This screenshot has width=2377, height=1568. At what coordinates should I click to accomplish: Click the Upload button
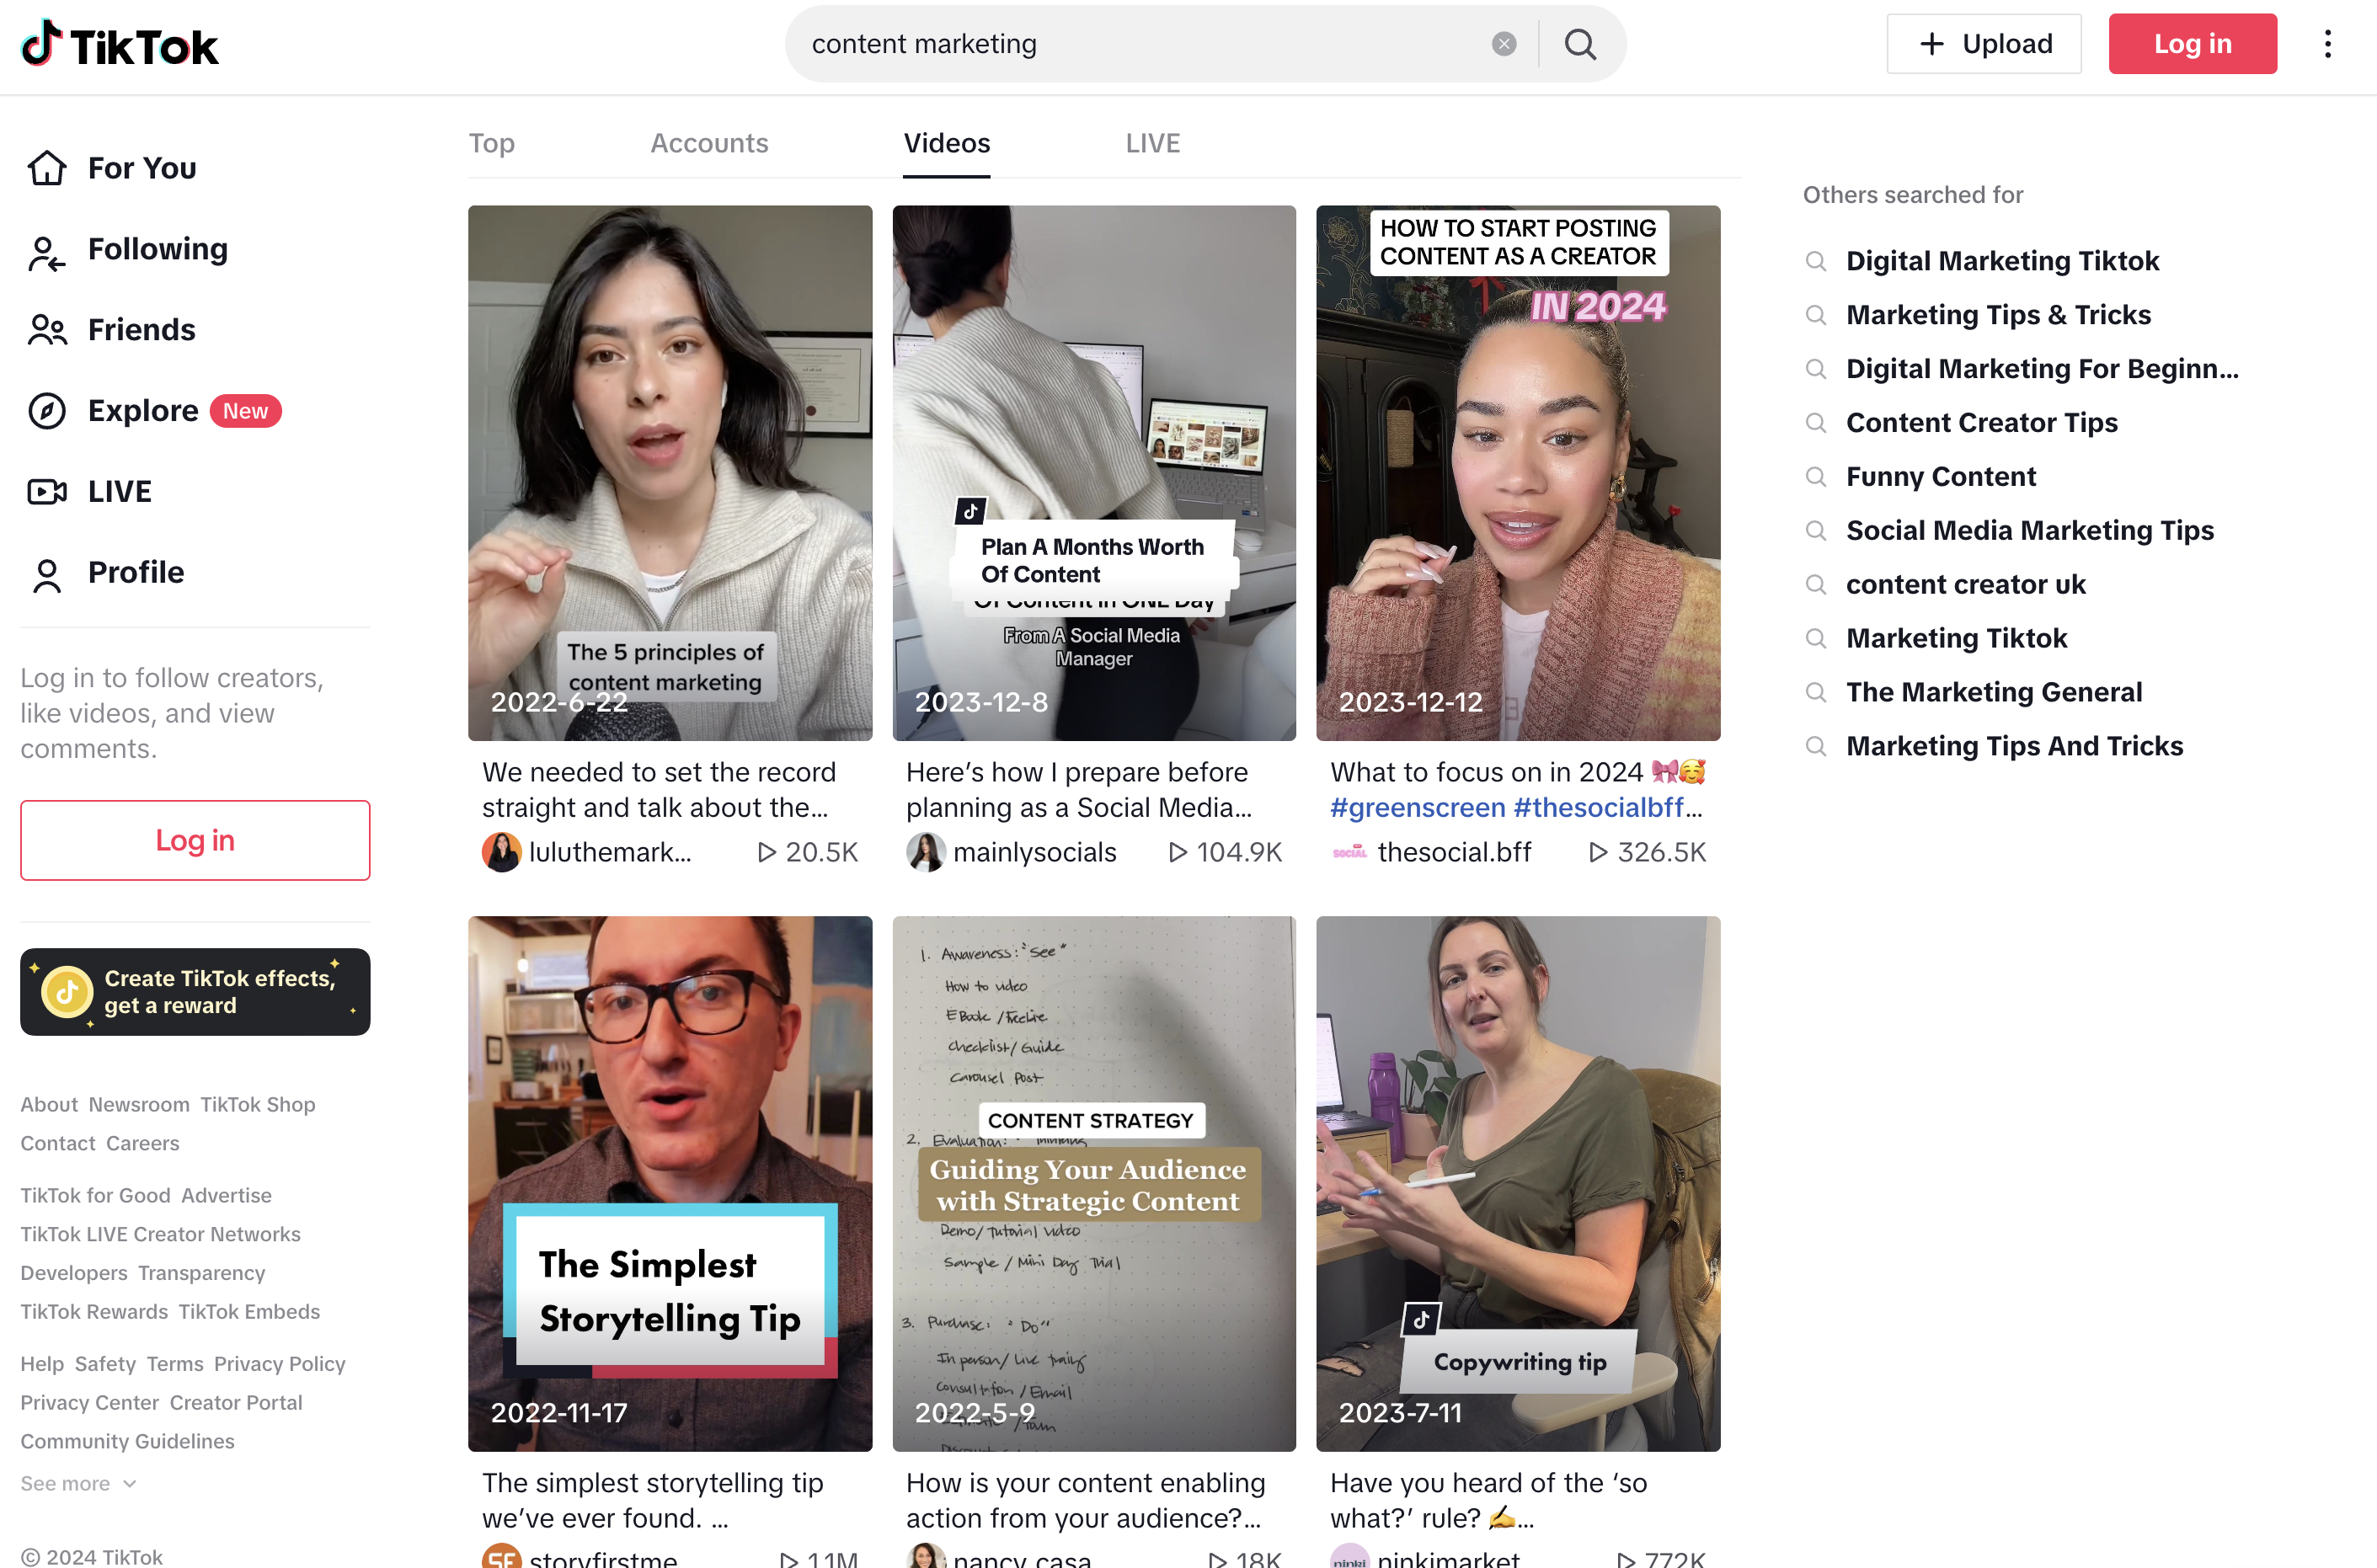[x=1983, y=44]
